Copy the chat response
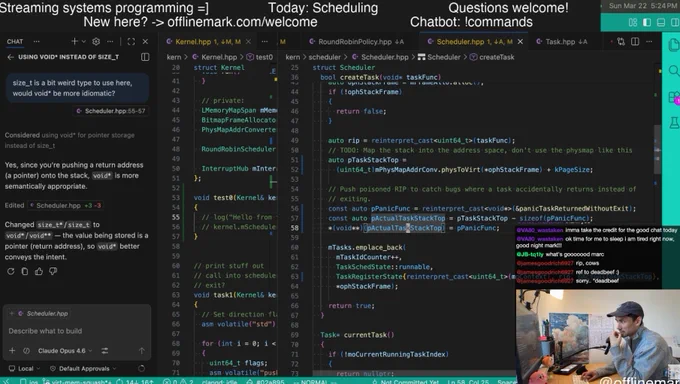 point(25,271)
